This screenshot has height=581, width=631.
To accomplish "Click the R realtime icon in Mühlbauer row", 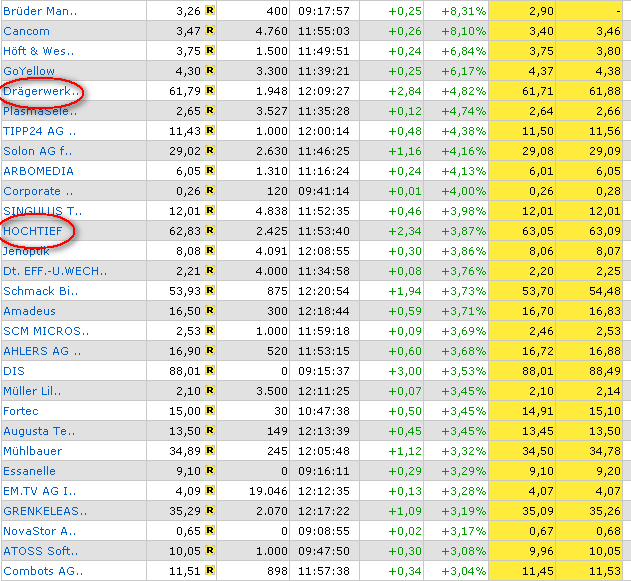I will click(210, 450).
